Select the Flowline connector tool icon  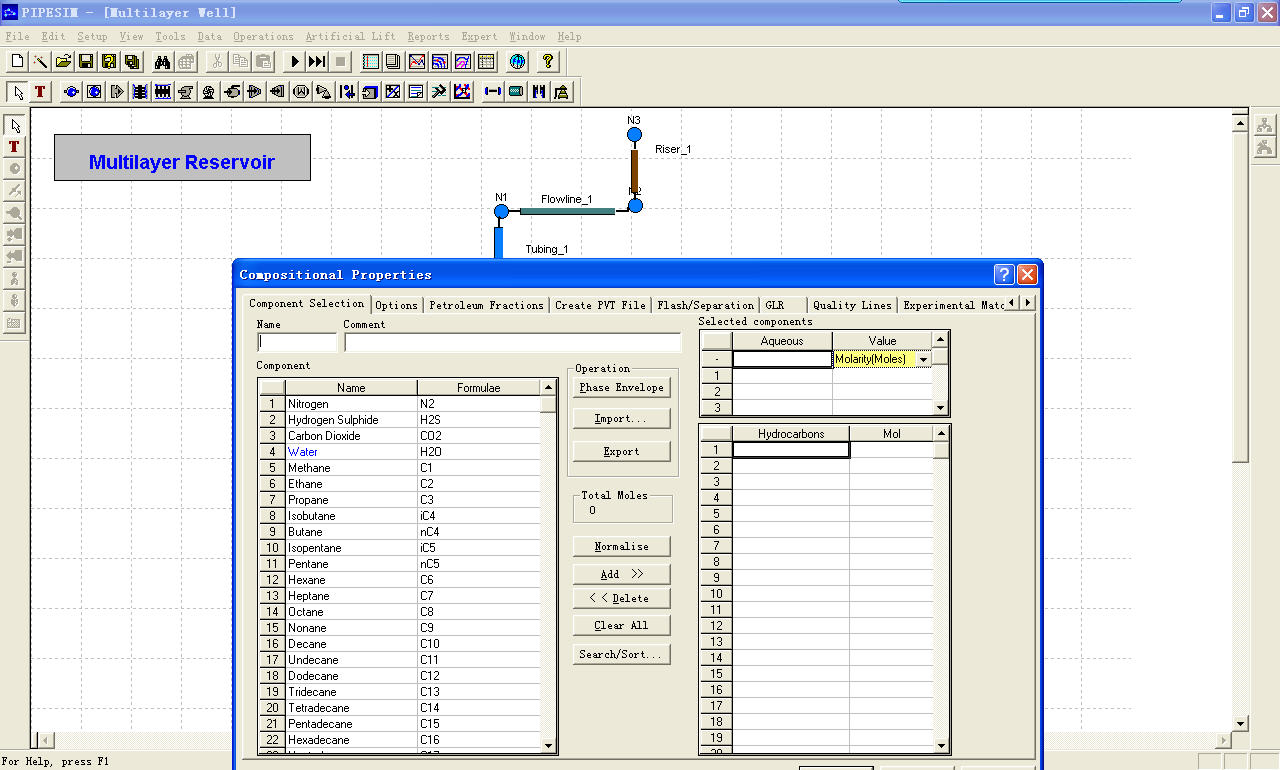point(492,92)
